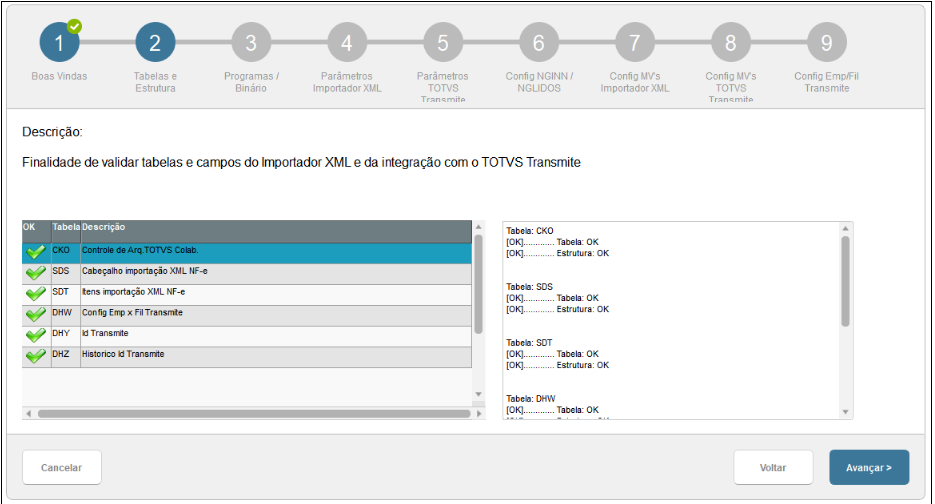The image size is (935, 504).
Task: Click the Descrição: heading text
Action: point(52,132)
